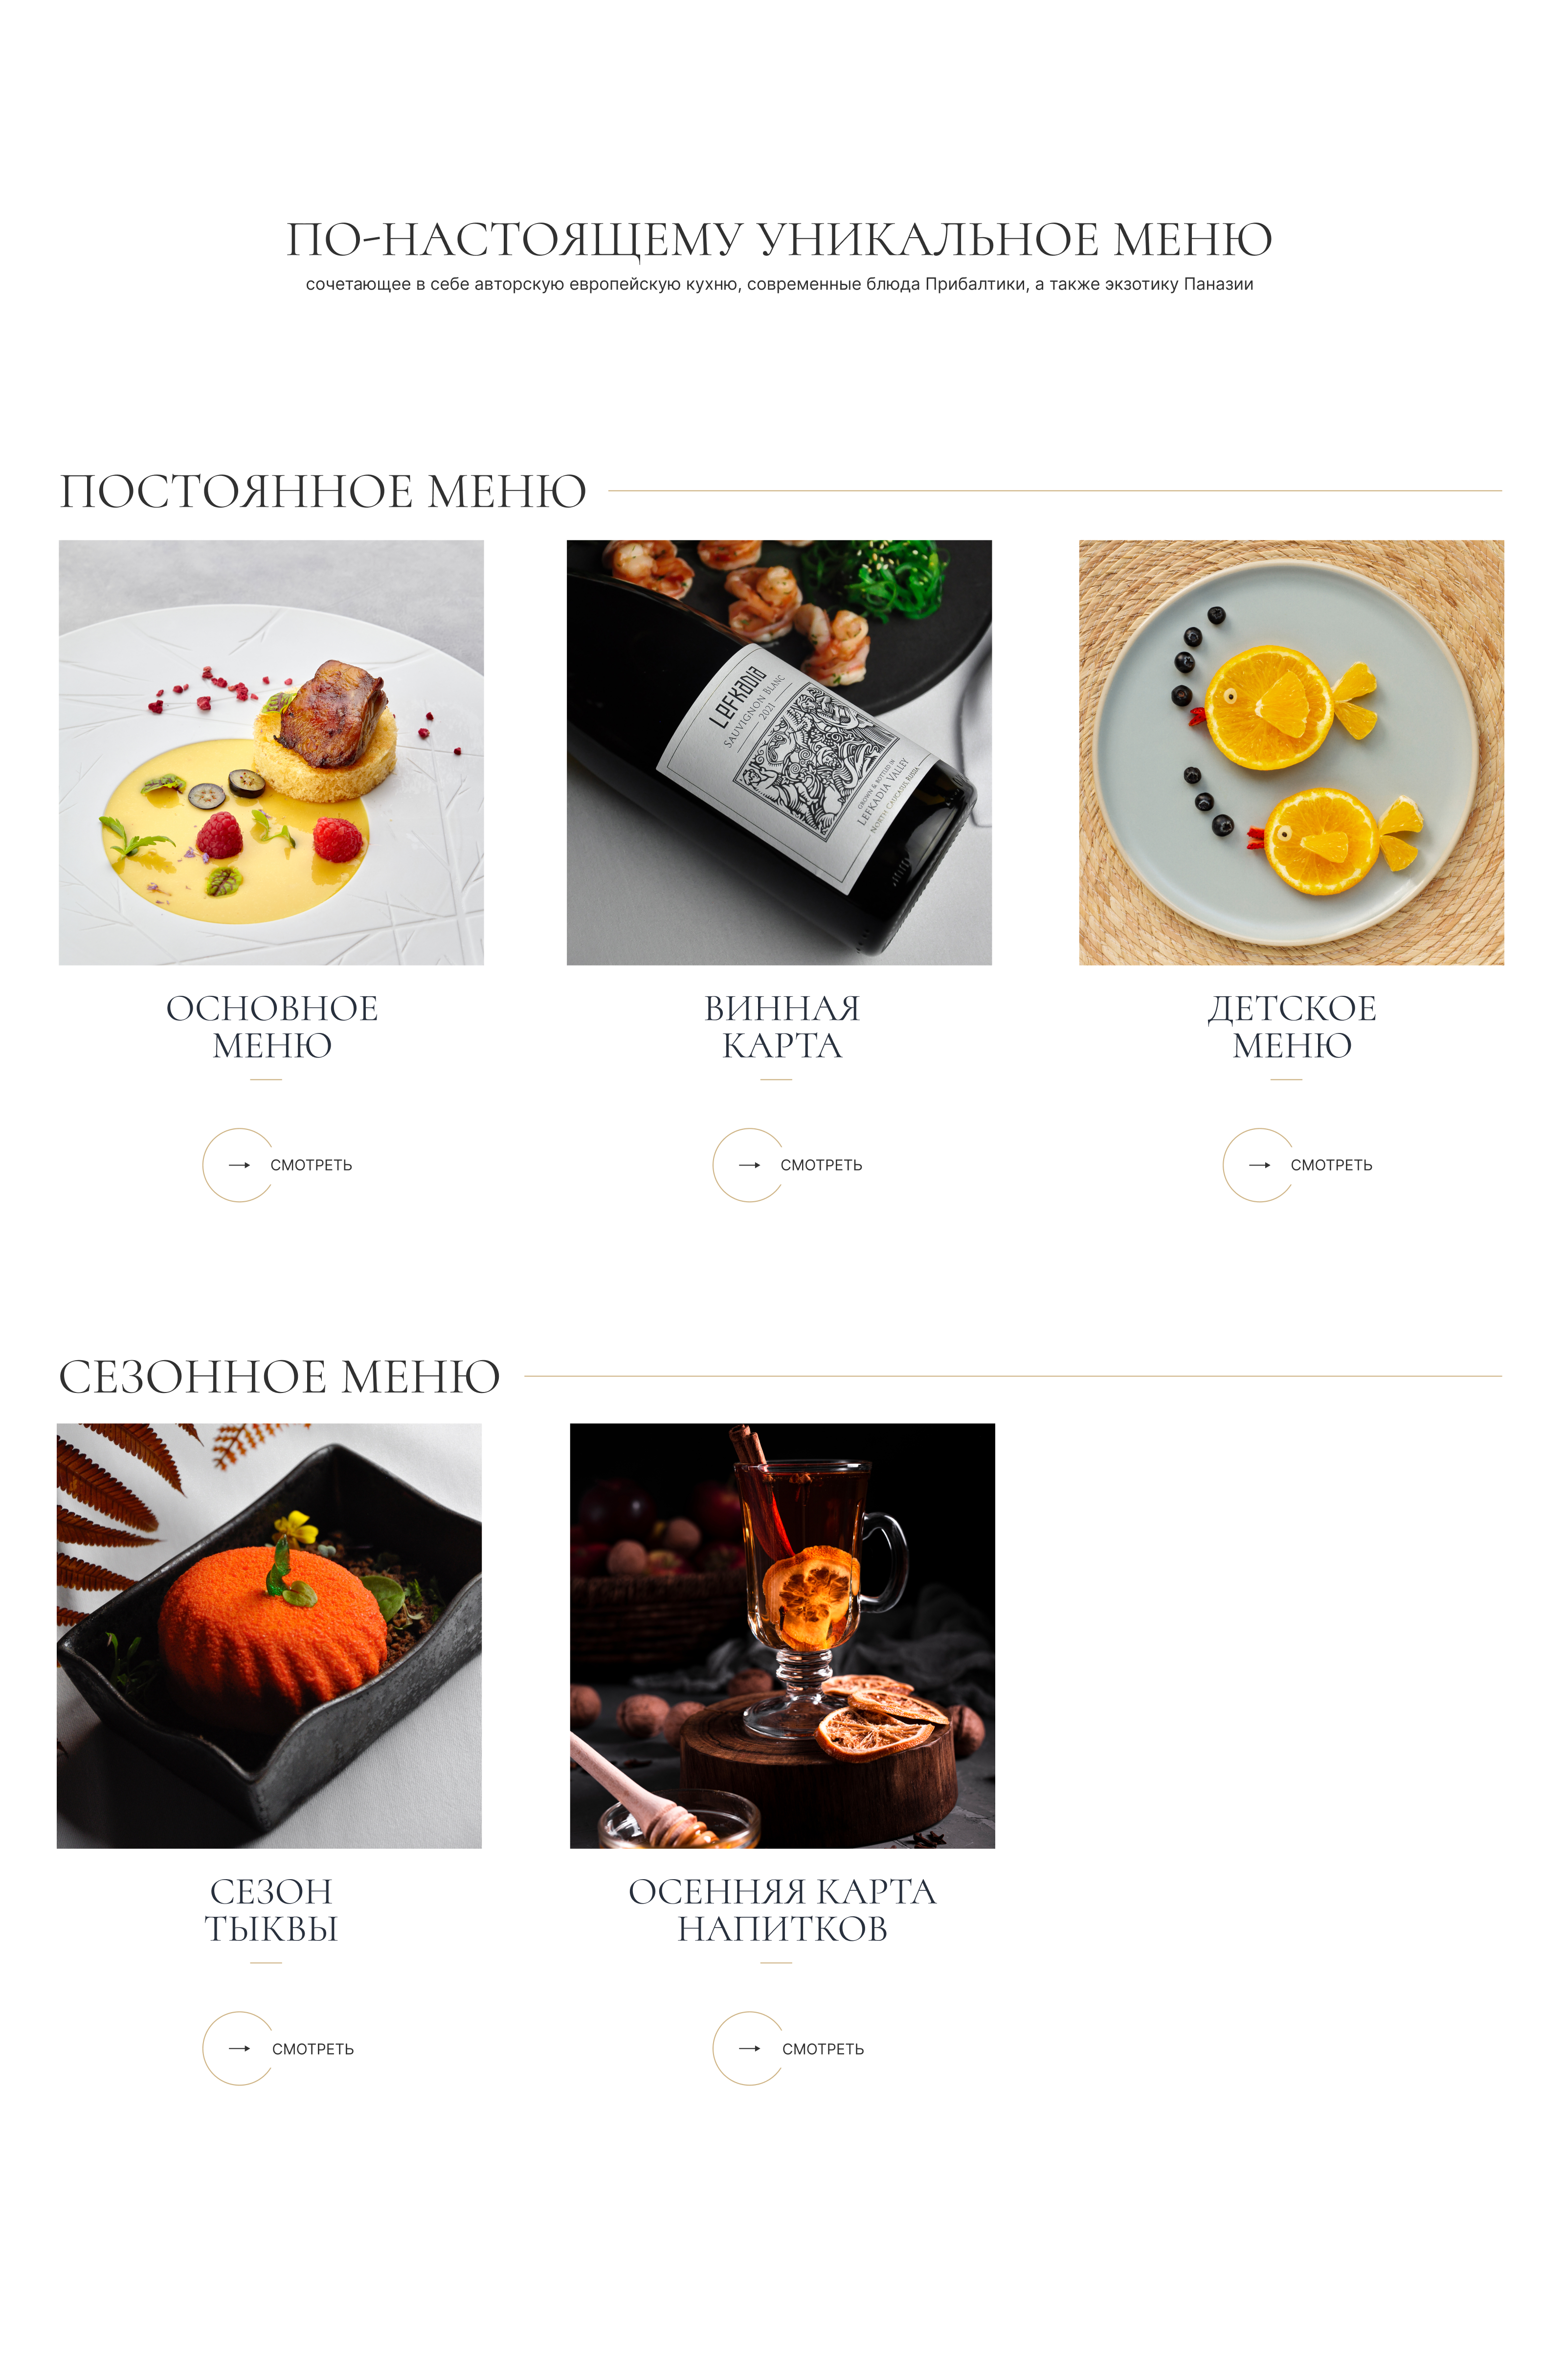1565x2380 pixels.
Task: Click the arrow circle icon under Сезон тыквы
Action: 239,2048
